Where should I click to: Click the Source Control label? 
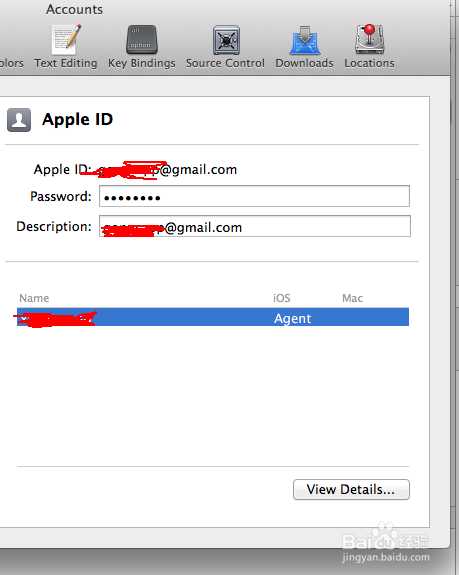tap(225, 63)
